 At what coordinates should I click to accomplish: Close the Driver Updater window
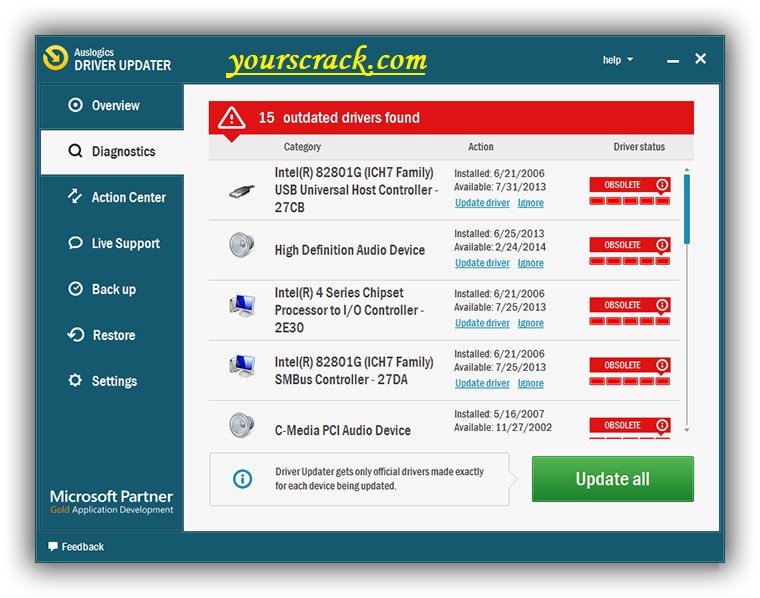point(700,59)
